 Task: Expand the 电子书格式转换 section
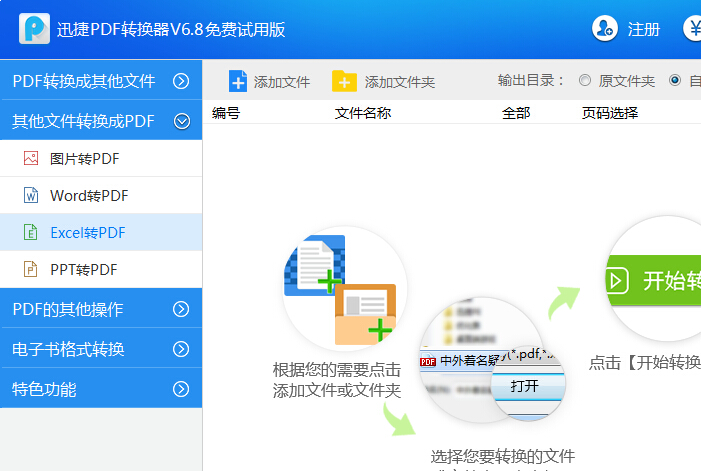click(x=101, y=349)
